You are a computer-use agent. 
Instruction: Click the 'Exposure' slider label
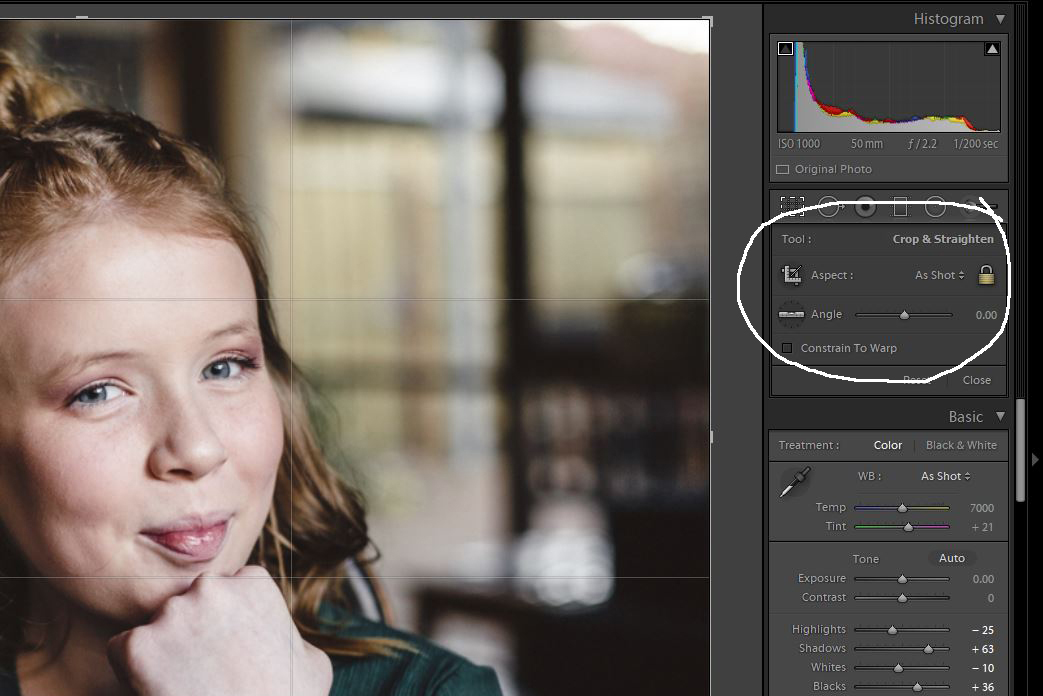tap(821, 578)
